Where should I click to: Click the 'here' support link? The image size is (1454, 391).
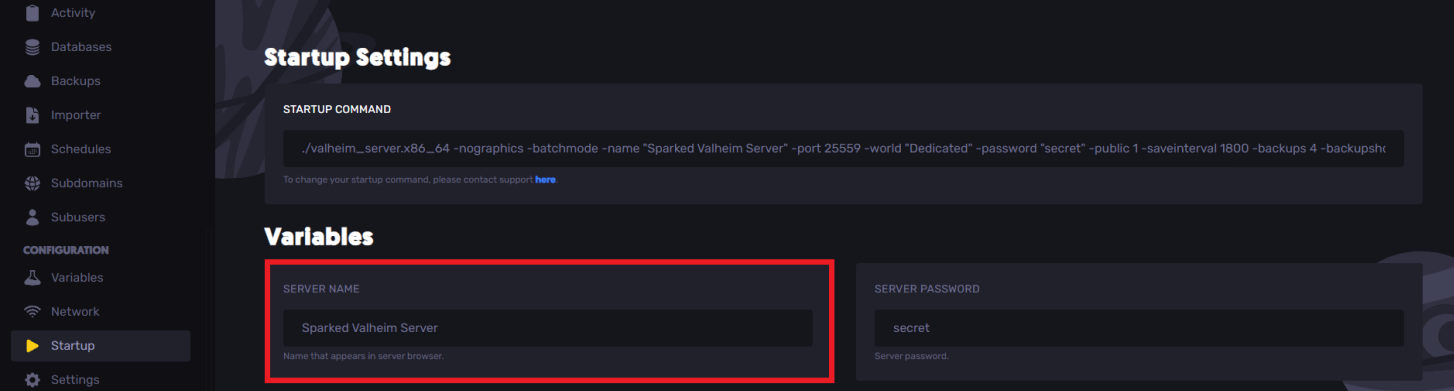544,180
